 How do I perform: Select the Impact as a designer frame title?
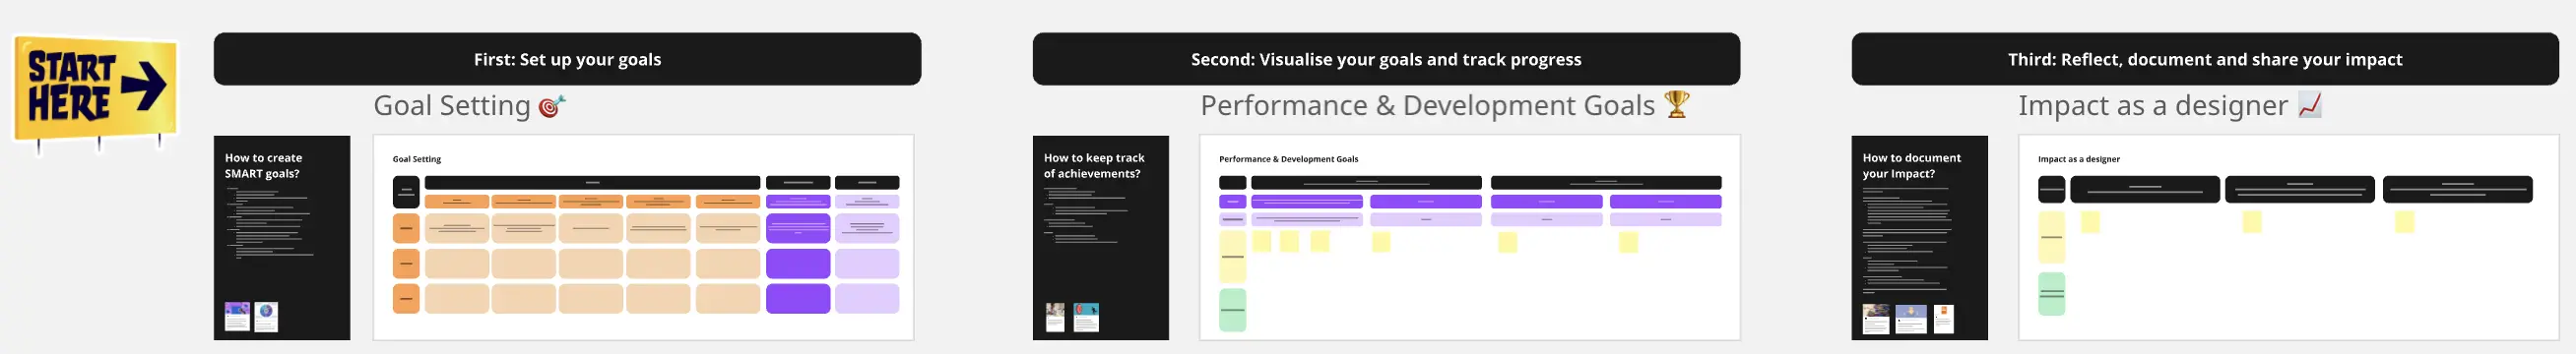click(x=2153, y=106)
